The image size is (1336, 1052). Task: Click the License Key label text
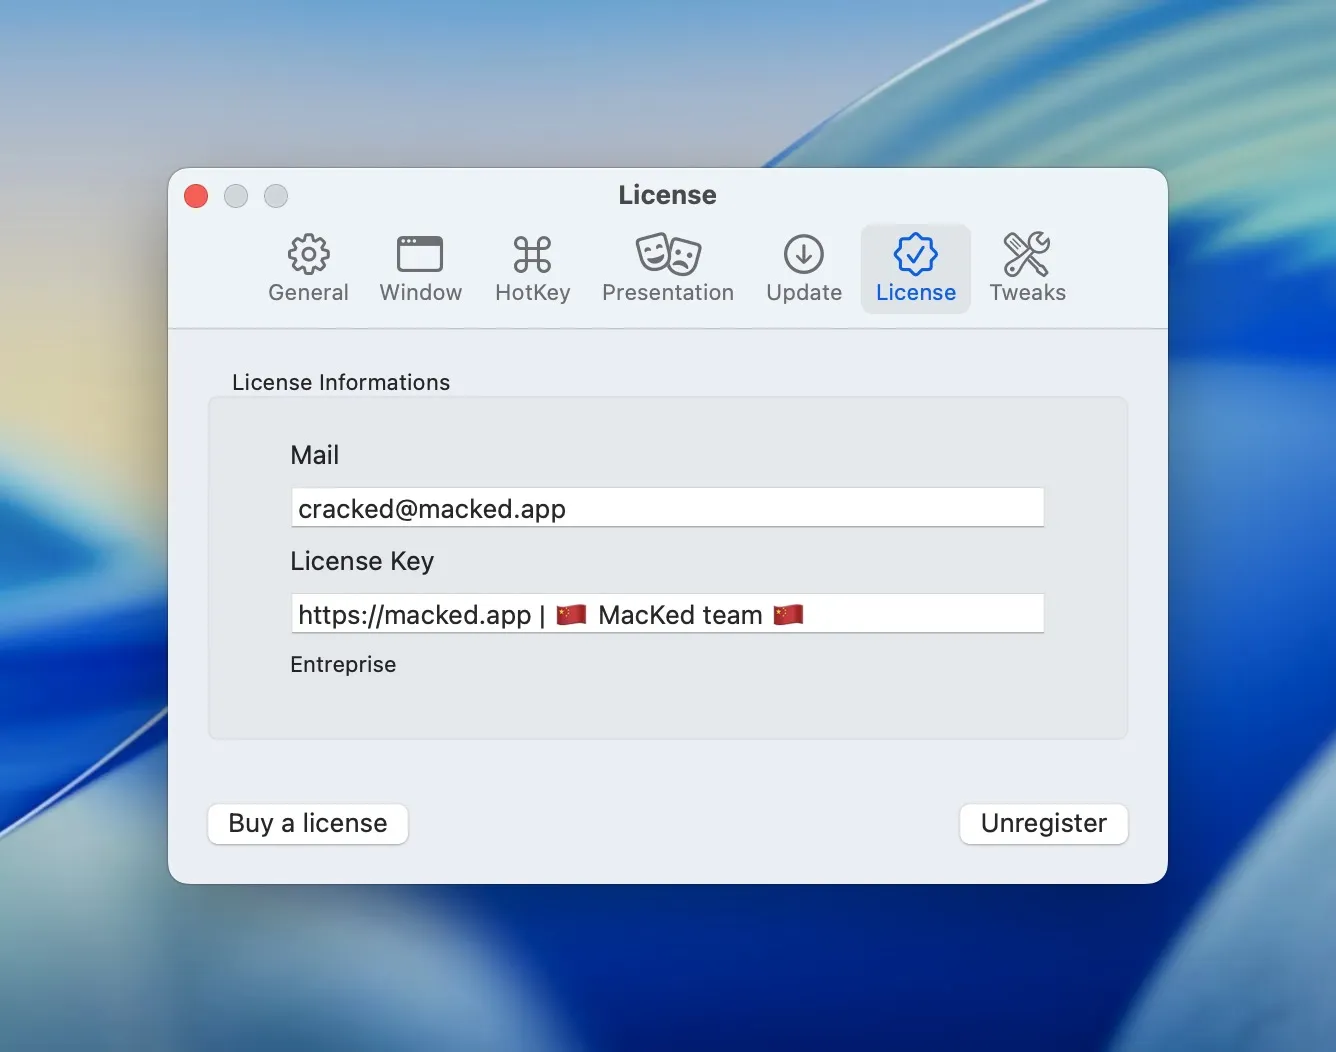tap(362, 561)
